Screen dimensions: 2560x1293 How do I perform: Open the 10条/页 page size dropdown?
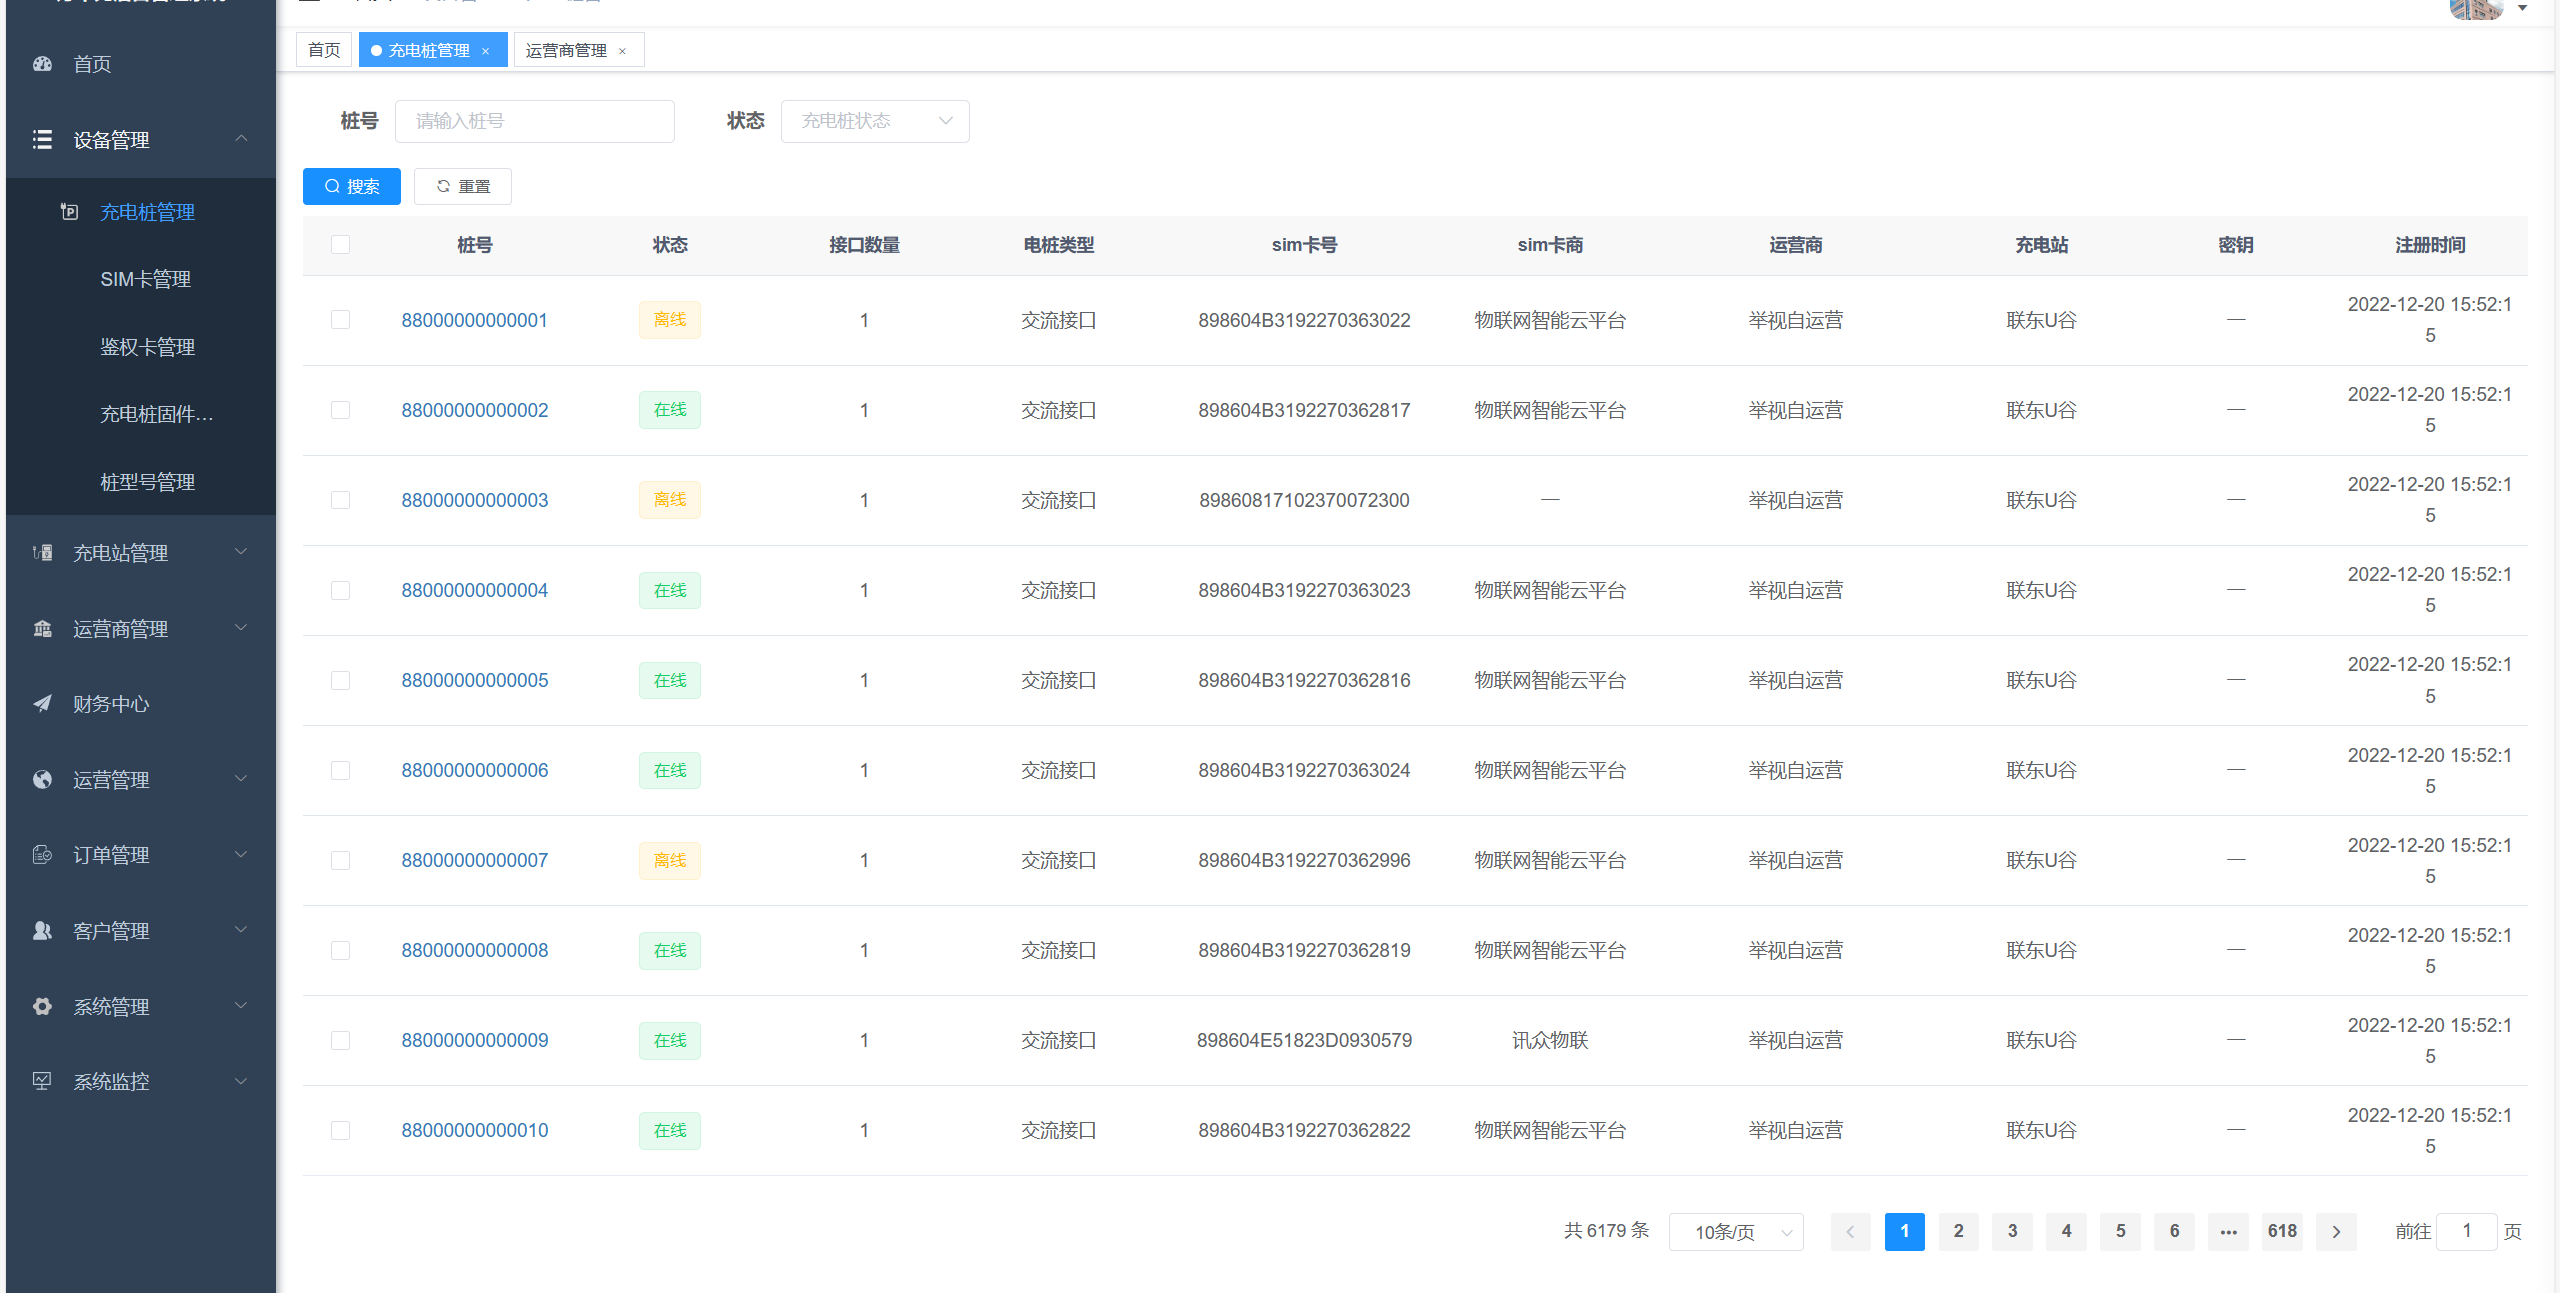click(x=1737, y=1232)
